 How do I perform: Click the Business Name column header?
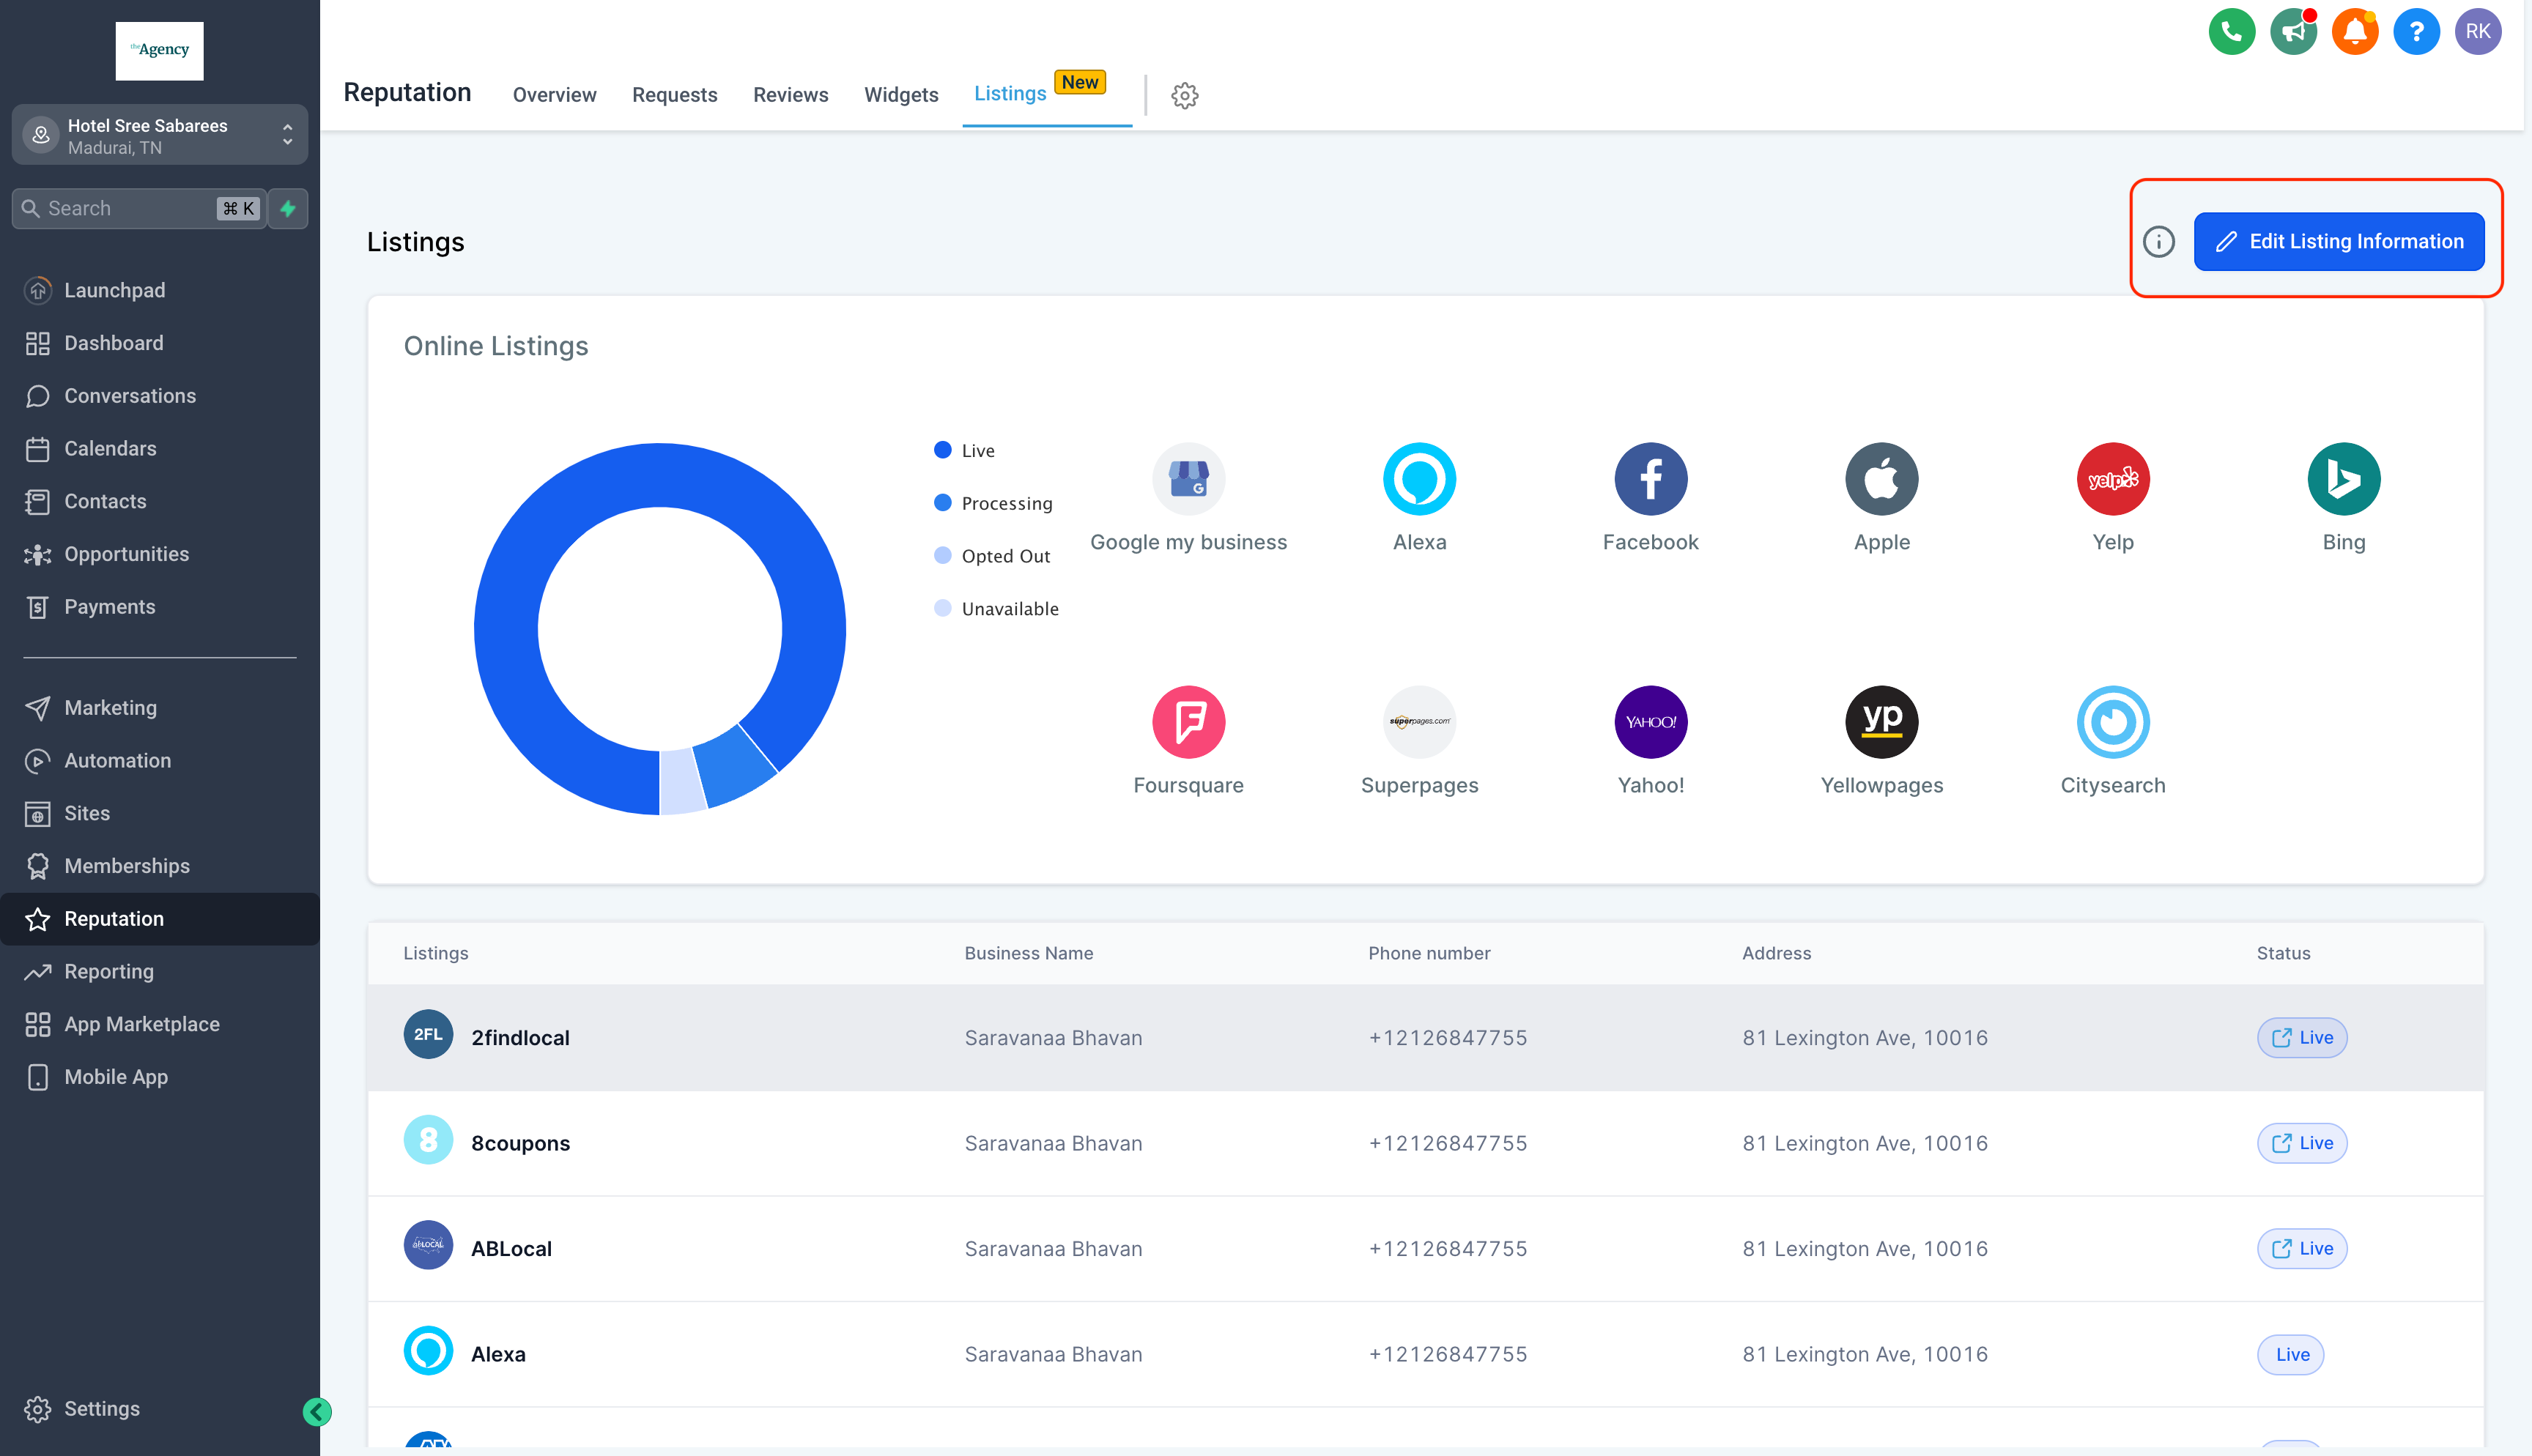click(x=1028, y=953)
